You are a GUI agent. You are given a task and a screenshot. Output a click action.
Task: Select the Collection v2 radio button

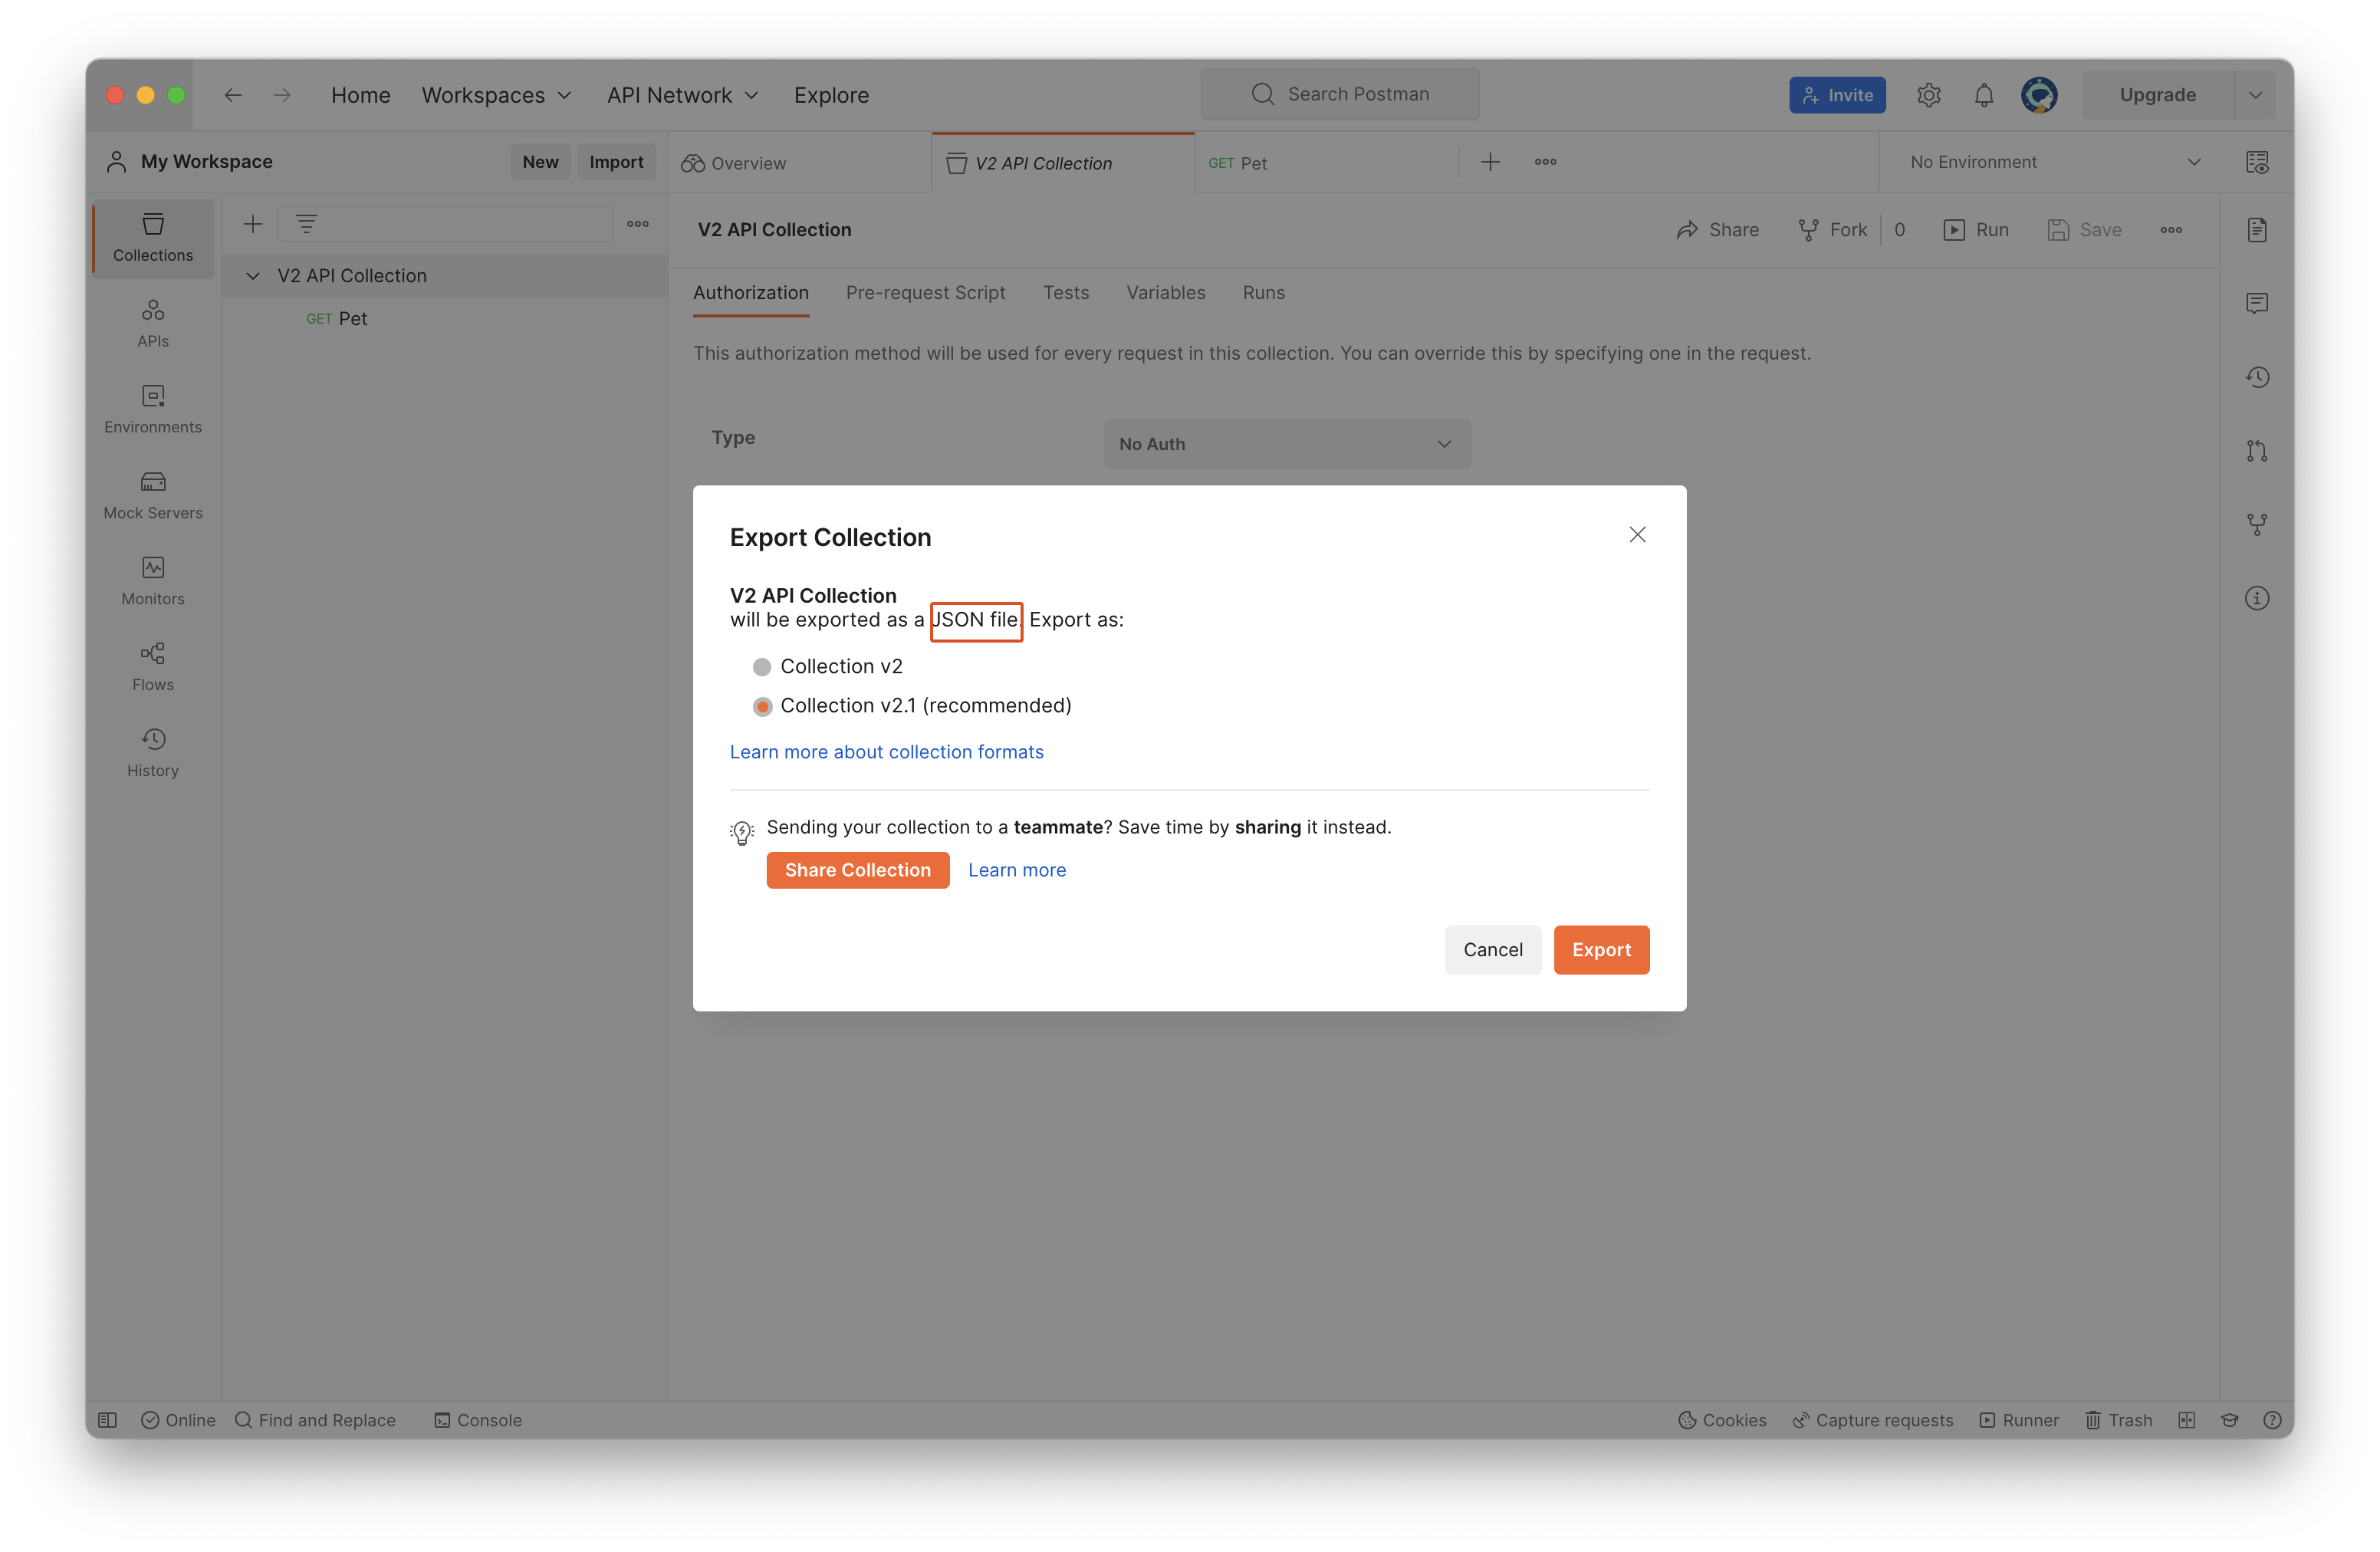coord(762,667)
